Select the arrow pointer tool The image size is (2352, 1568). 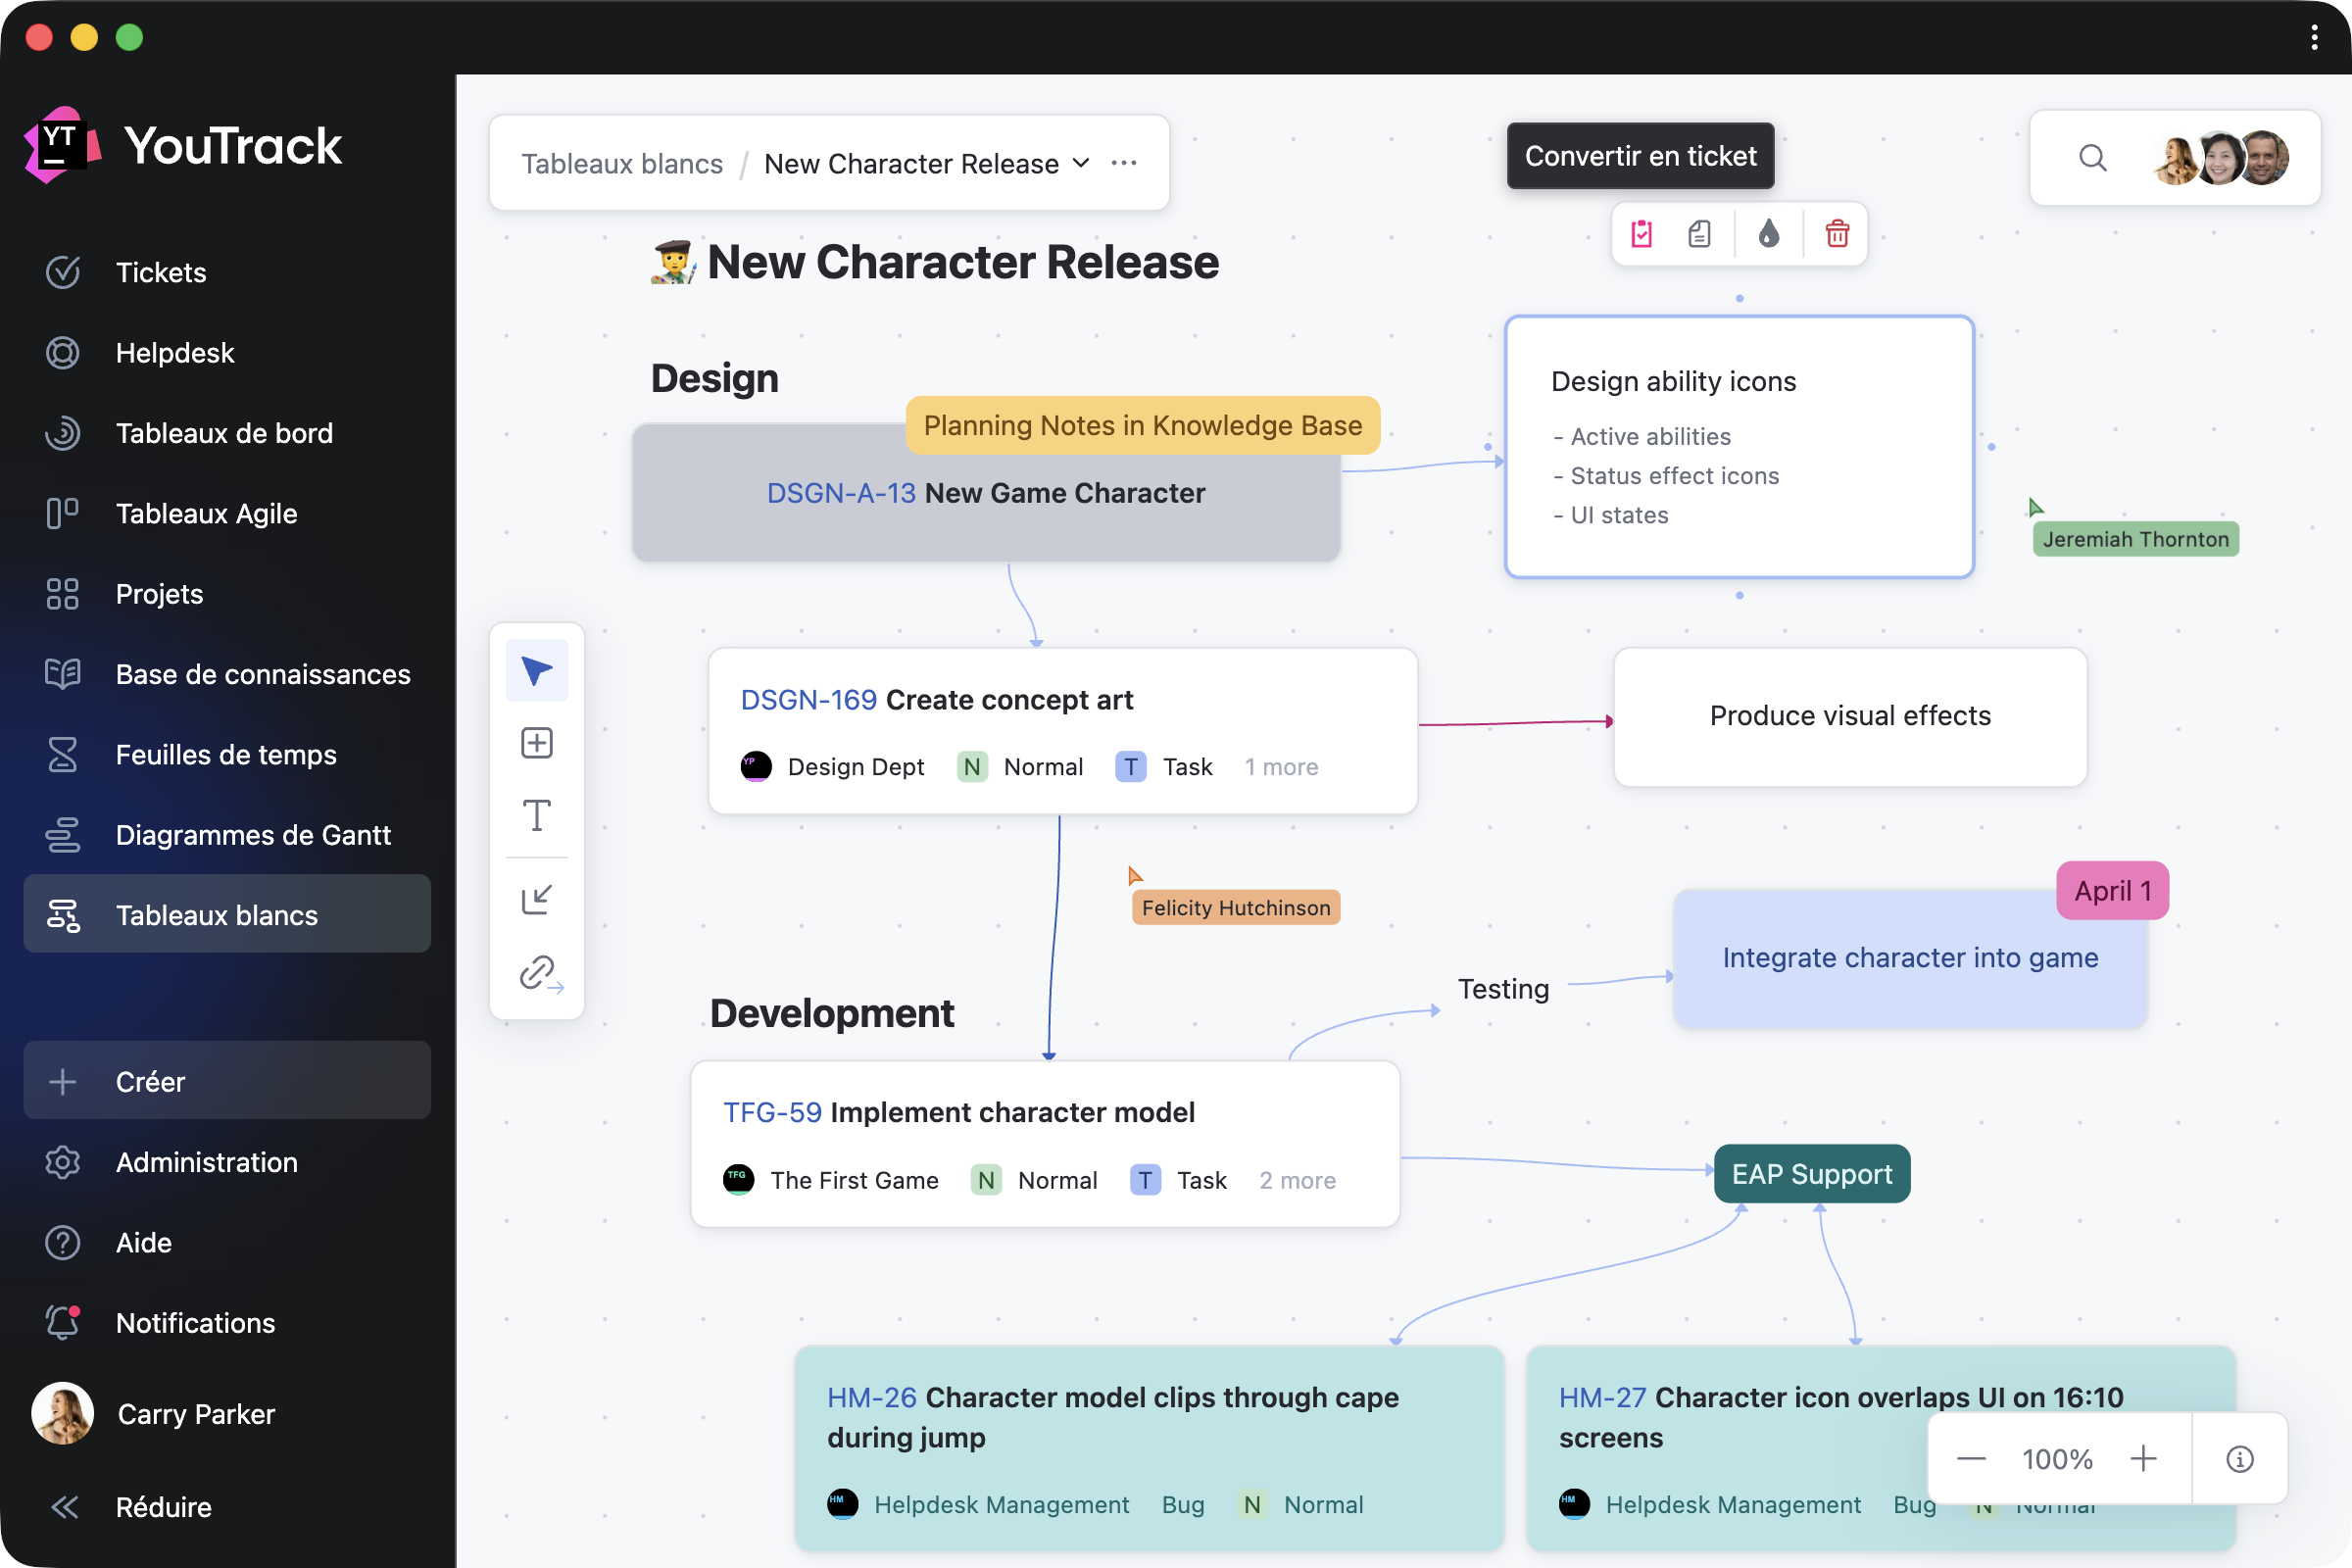pyautogui.click(x=537, y=671)
